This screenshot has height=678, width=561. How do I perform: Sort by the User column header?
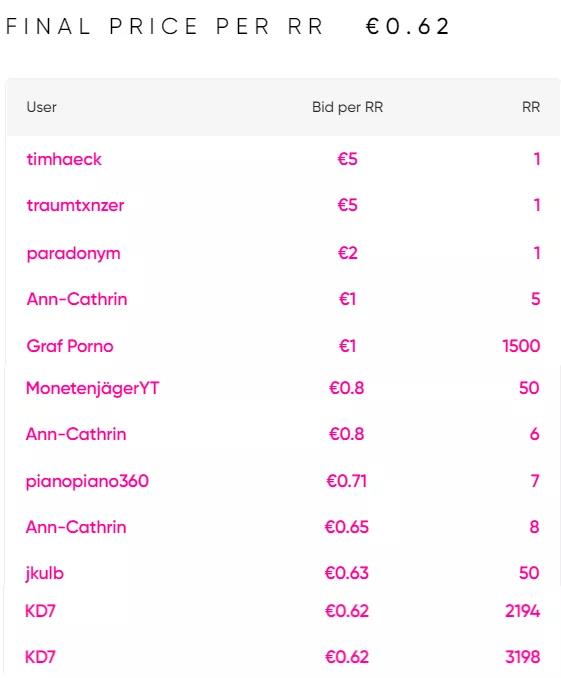(x=42, y=107)
